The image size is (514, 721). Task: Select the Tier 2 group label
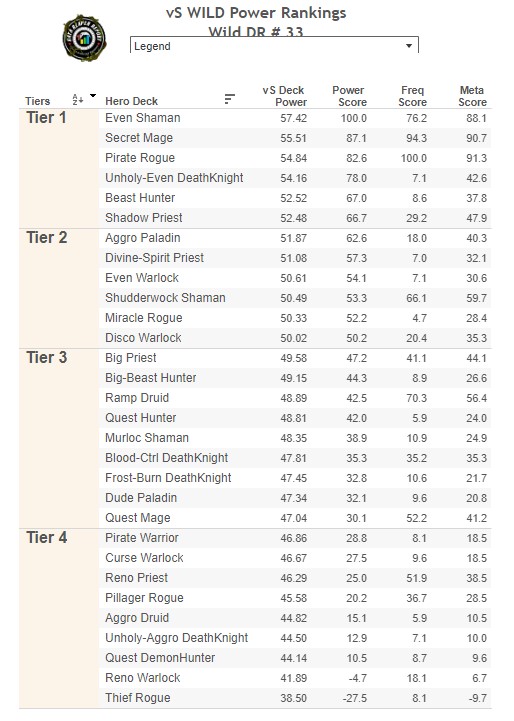point(46,238)
